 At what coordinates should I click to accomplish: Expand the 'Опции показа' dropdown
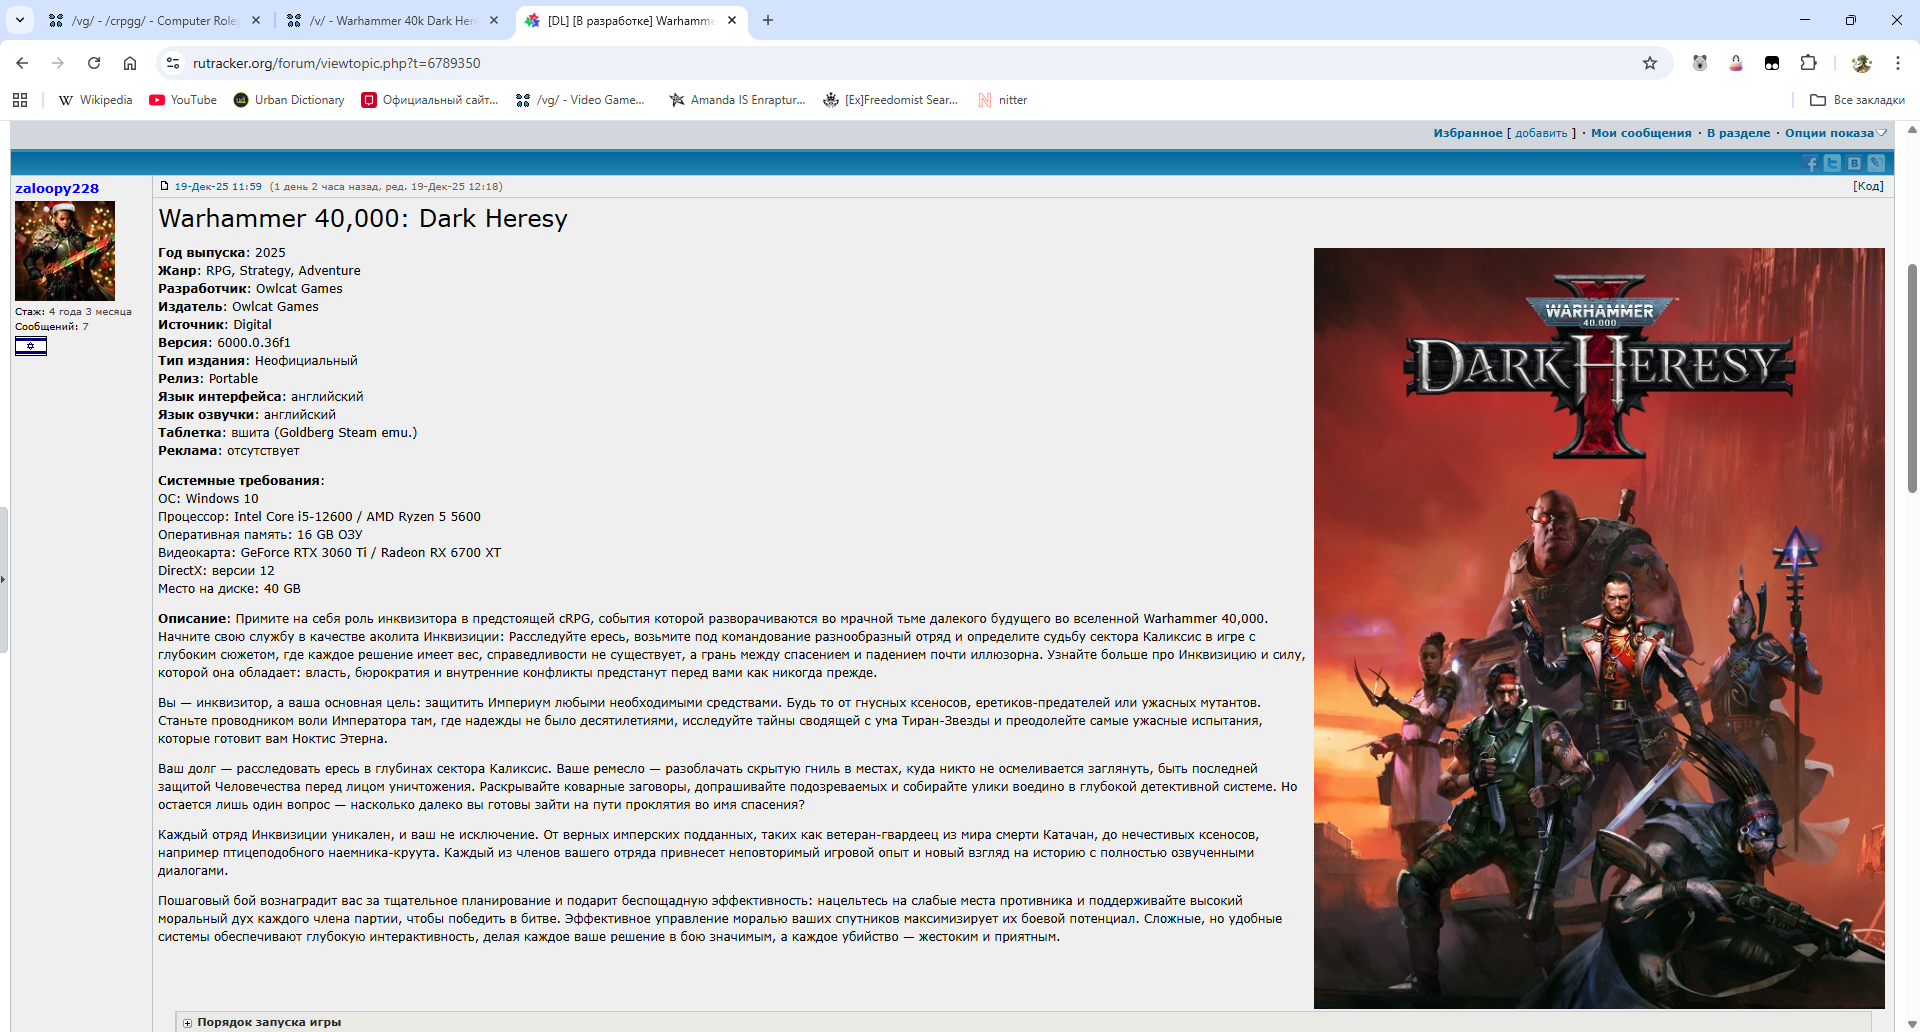coord(1836,133)
